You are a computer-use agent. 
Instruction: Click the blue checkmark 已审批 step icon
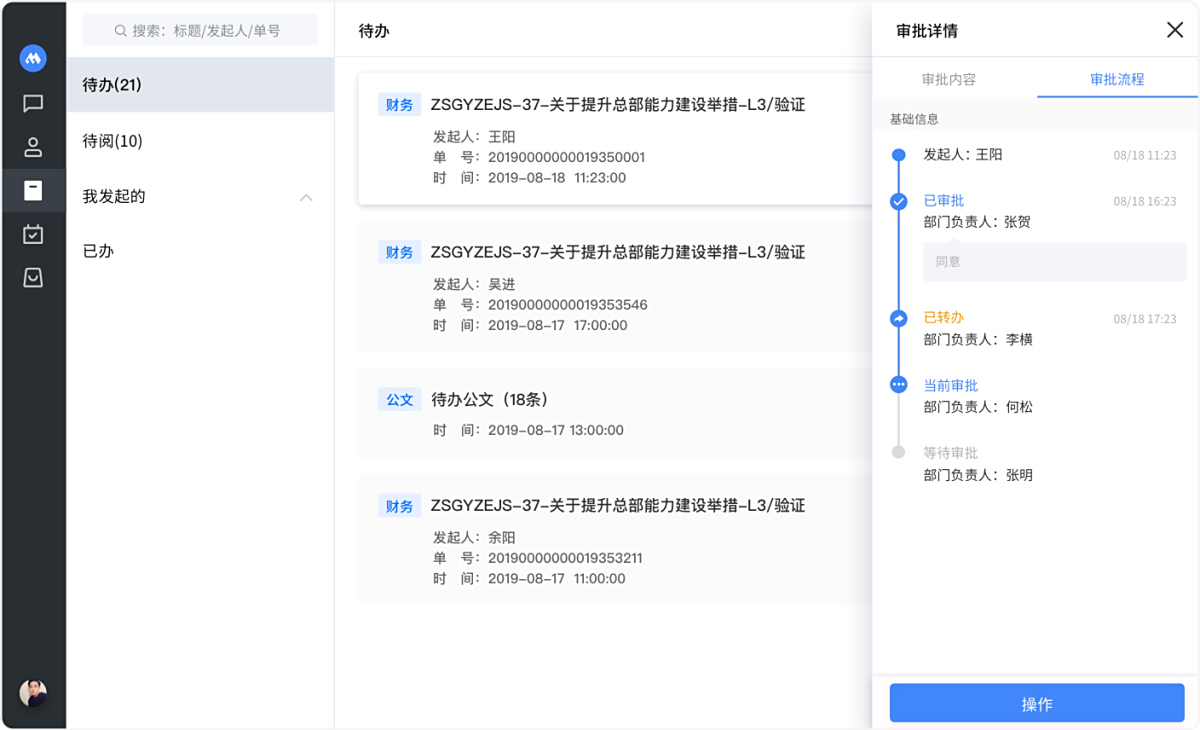click(898, 202)
